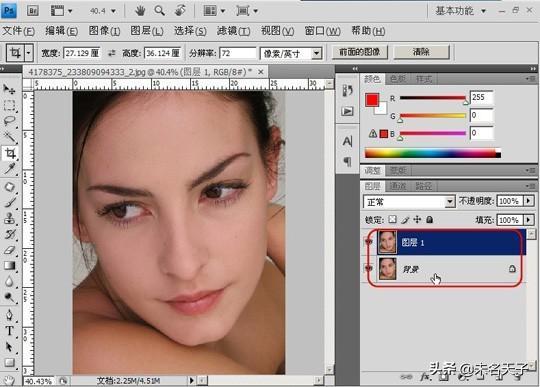Viewport: 540px width, 387px height.
Task: Open the 滤镜(T) menu
Action: [x=233, y=31]
